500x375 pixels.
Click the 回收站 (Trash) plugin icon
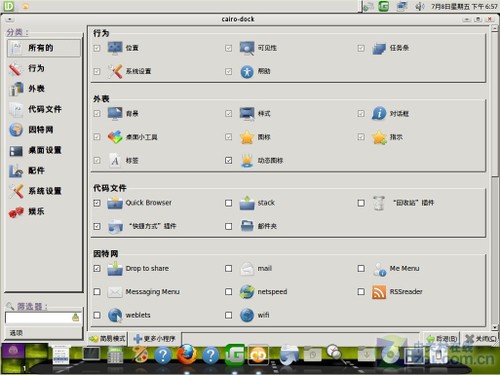pos(379,203)
